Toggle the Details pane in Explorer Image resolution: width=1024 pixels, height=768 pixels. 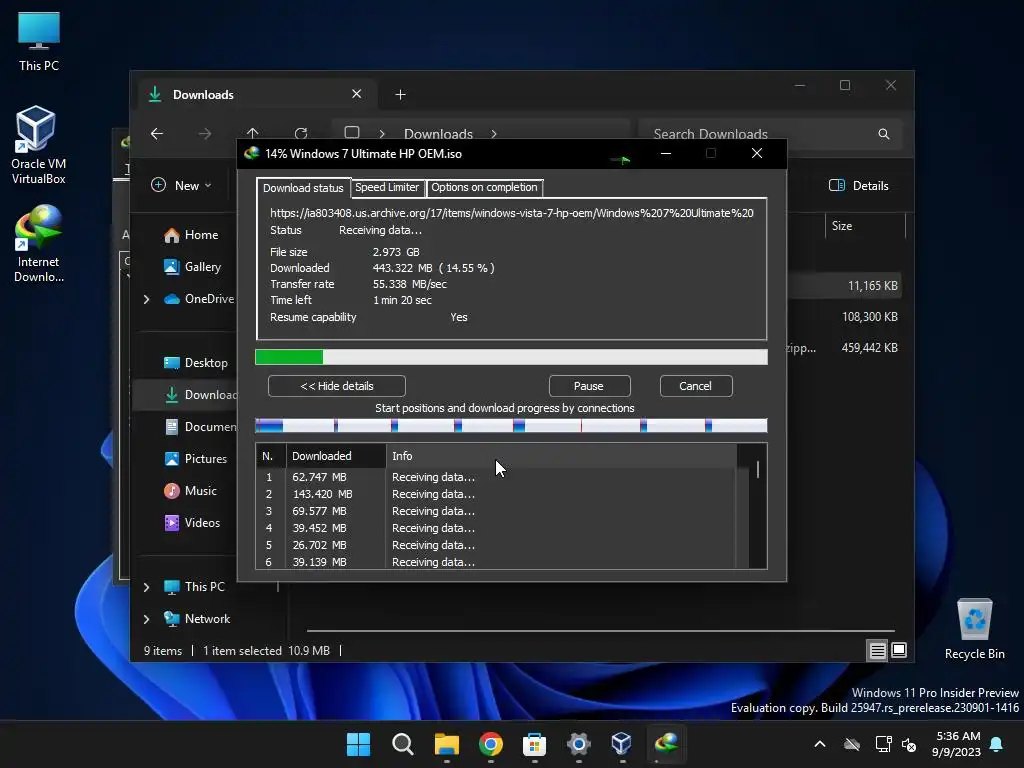pos(859,185)
